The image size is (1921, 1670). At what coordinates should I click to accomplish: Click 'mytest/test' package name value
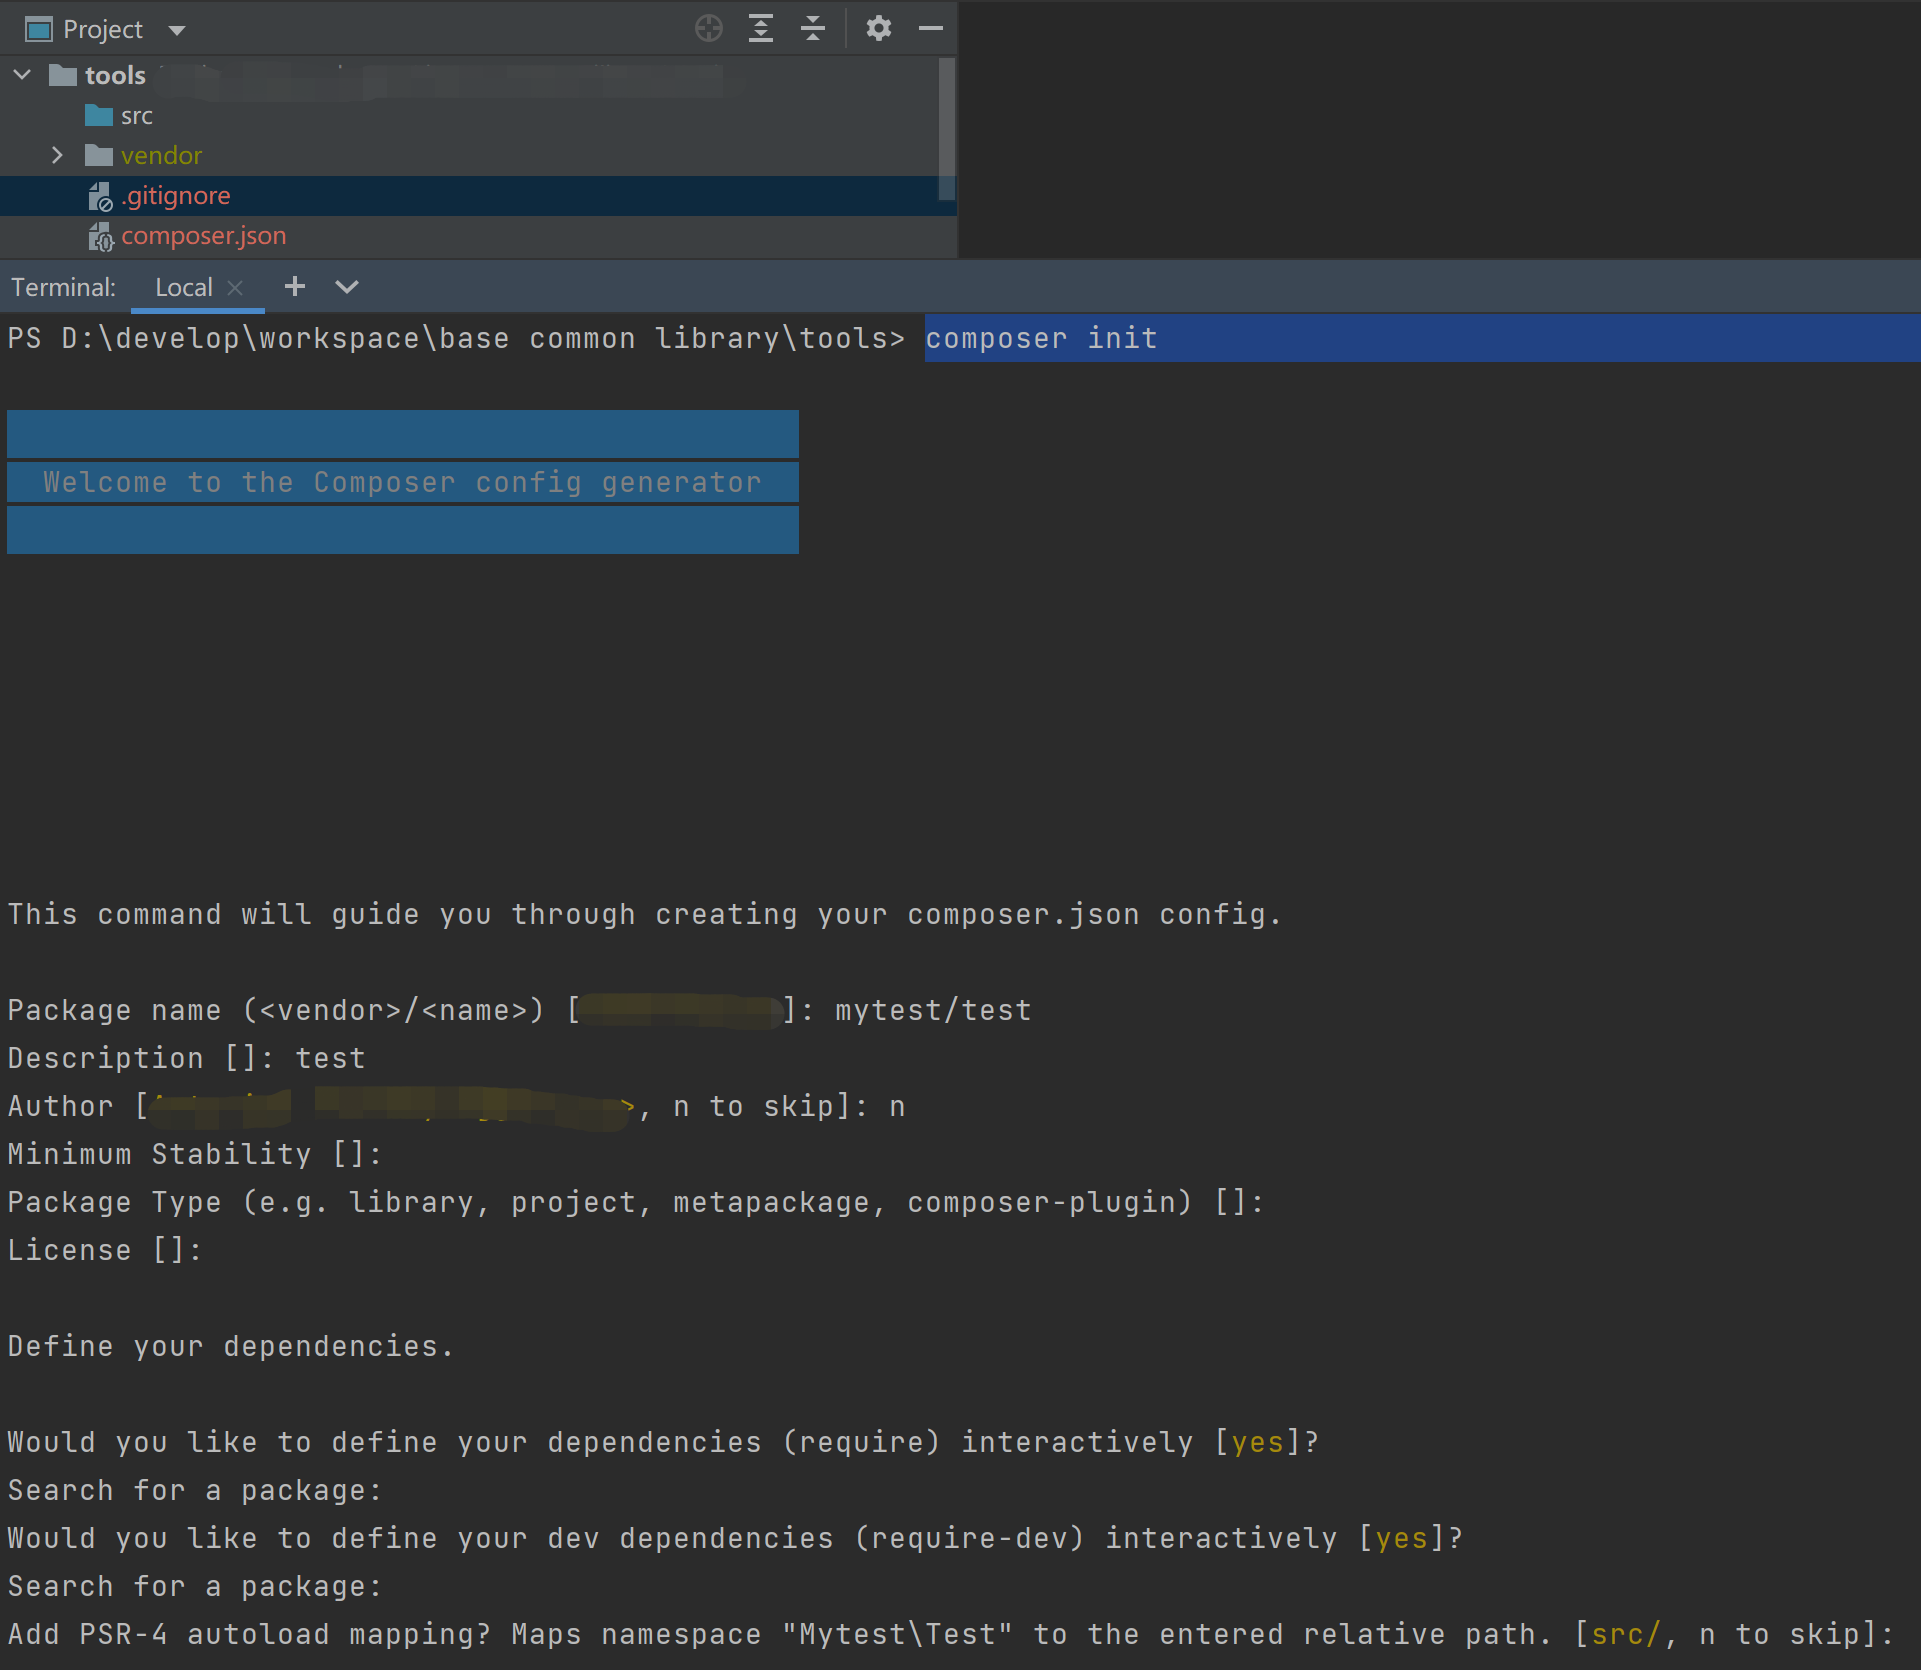tap(933, 1010)
